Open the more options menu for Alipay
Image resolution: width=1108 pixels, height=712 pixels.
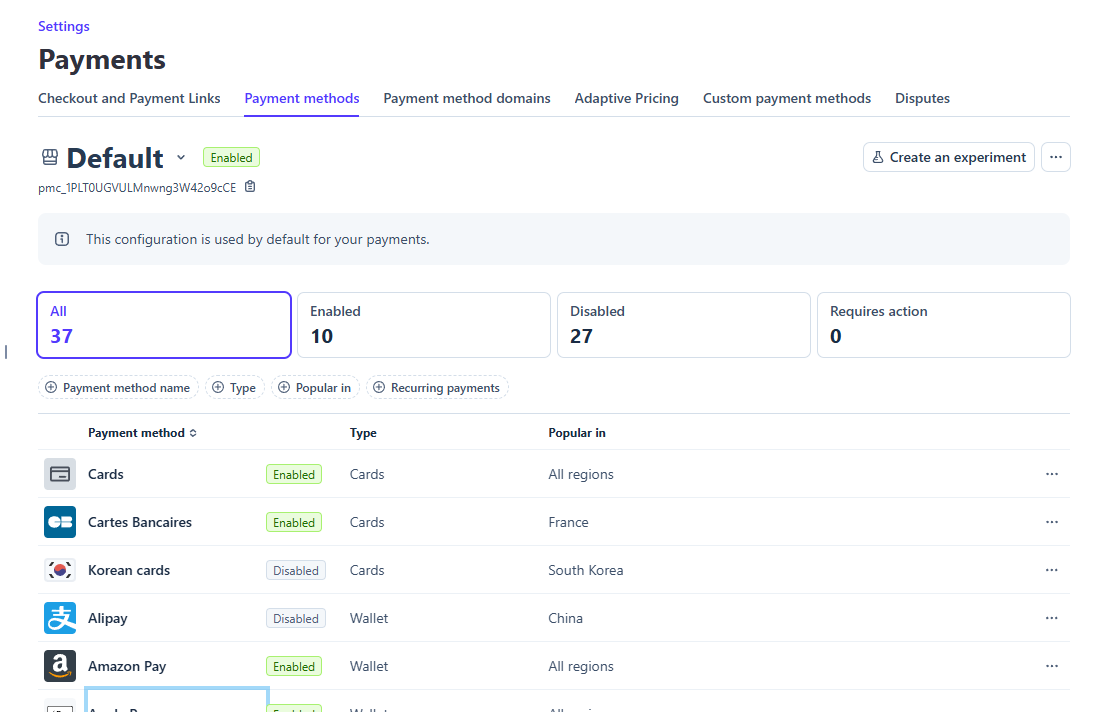1051,618
